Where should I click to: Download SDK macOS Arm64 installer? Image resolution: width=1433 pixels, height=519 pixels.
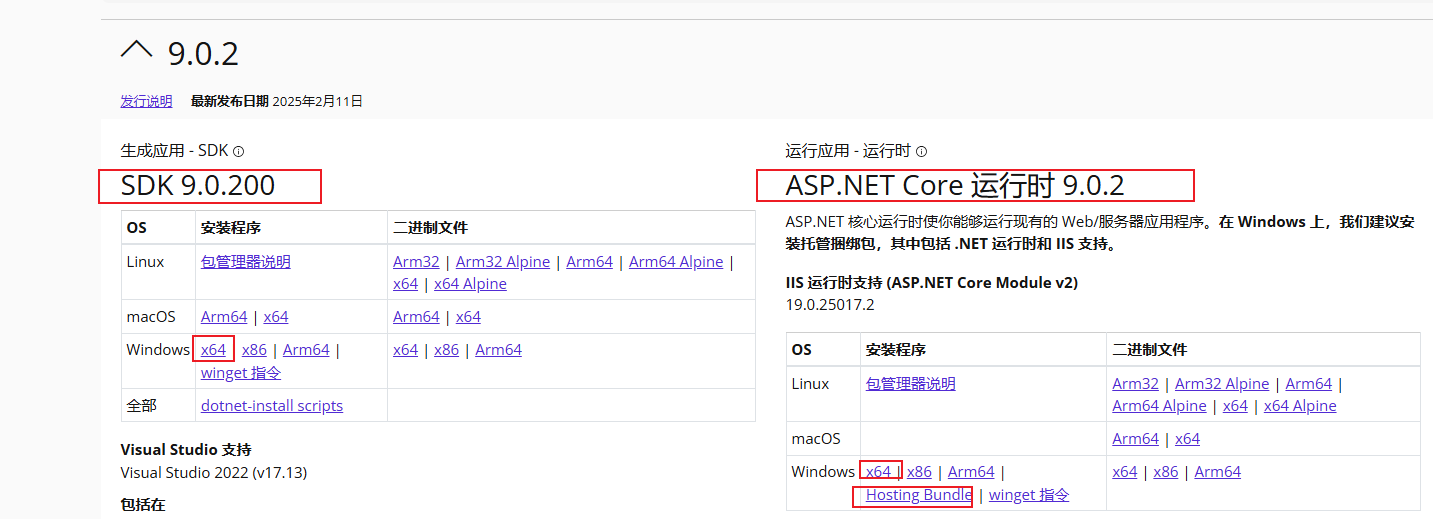pos(224,316)
